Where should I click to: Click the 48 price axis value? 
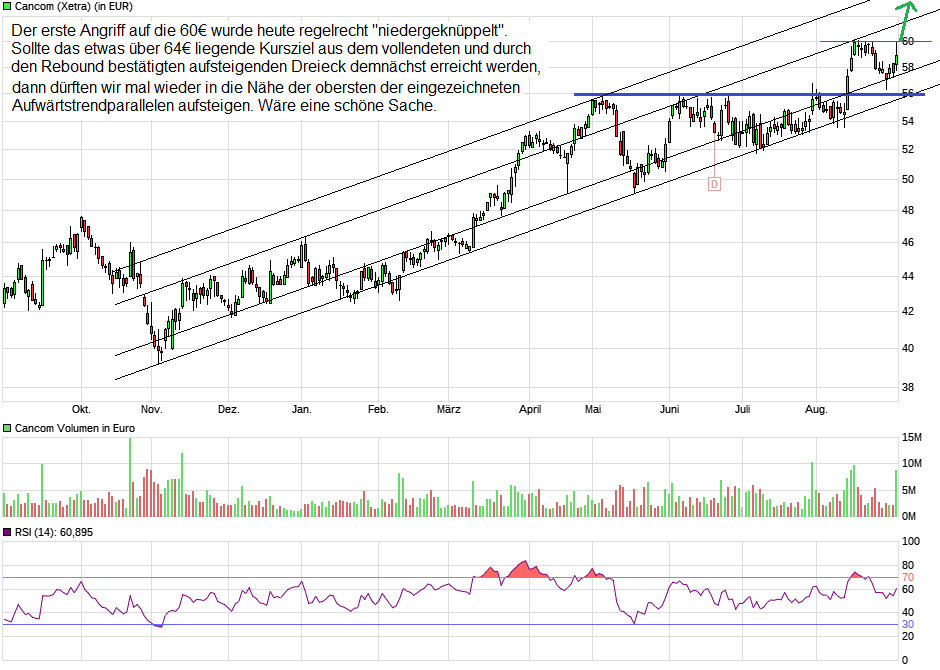[x=908, y=210]
